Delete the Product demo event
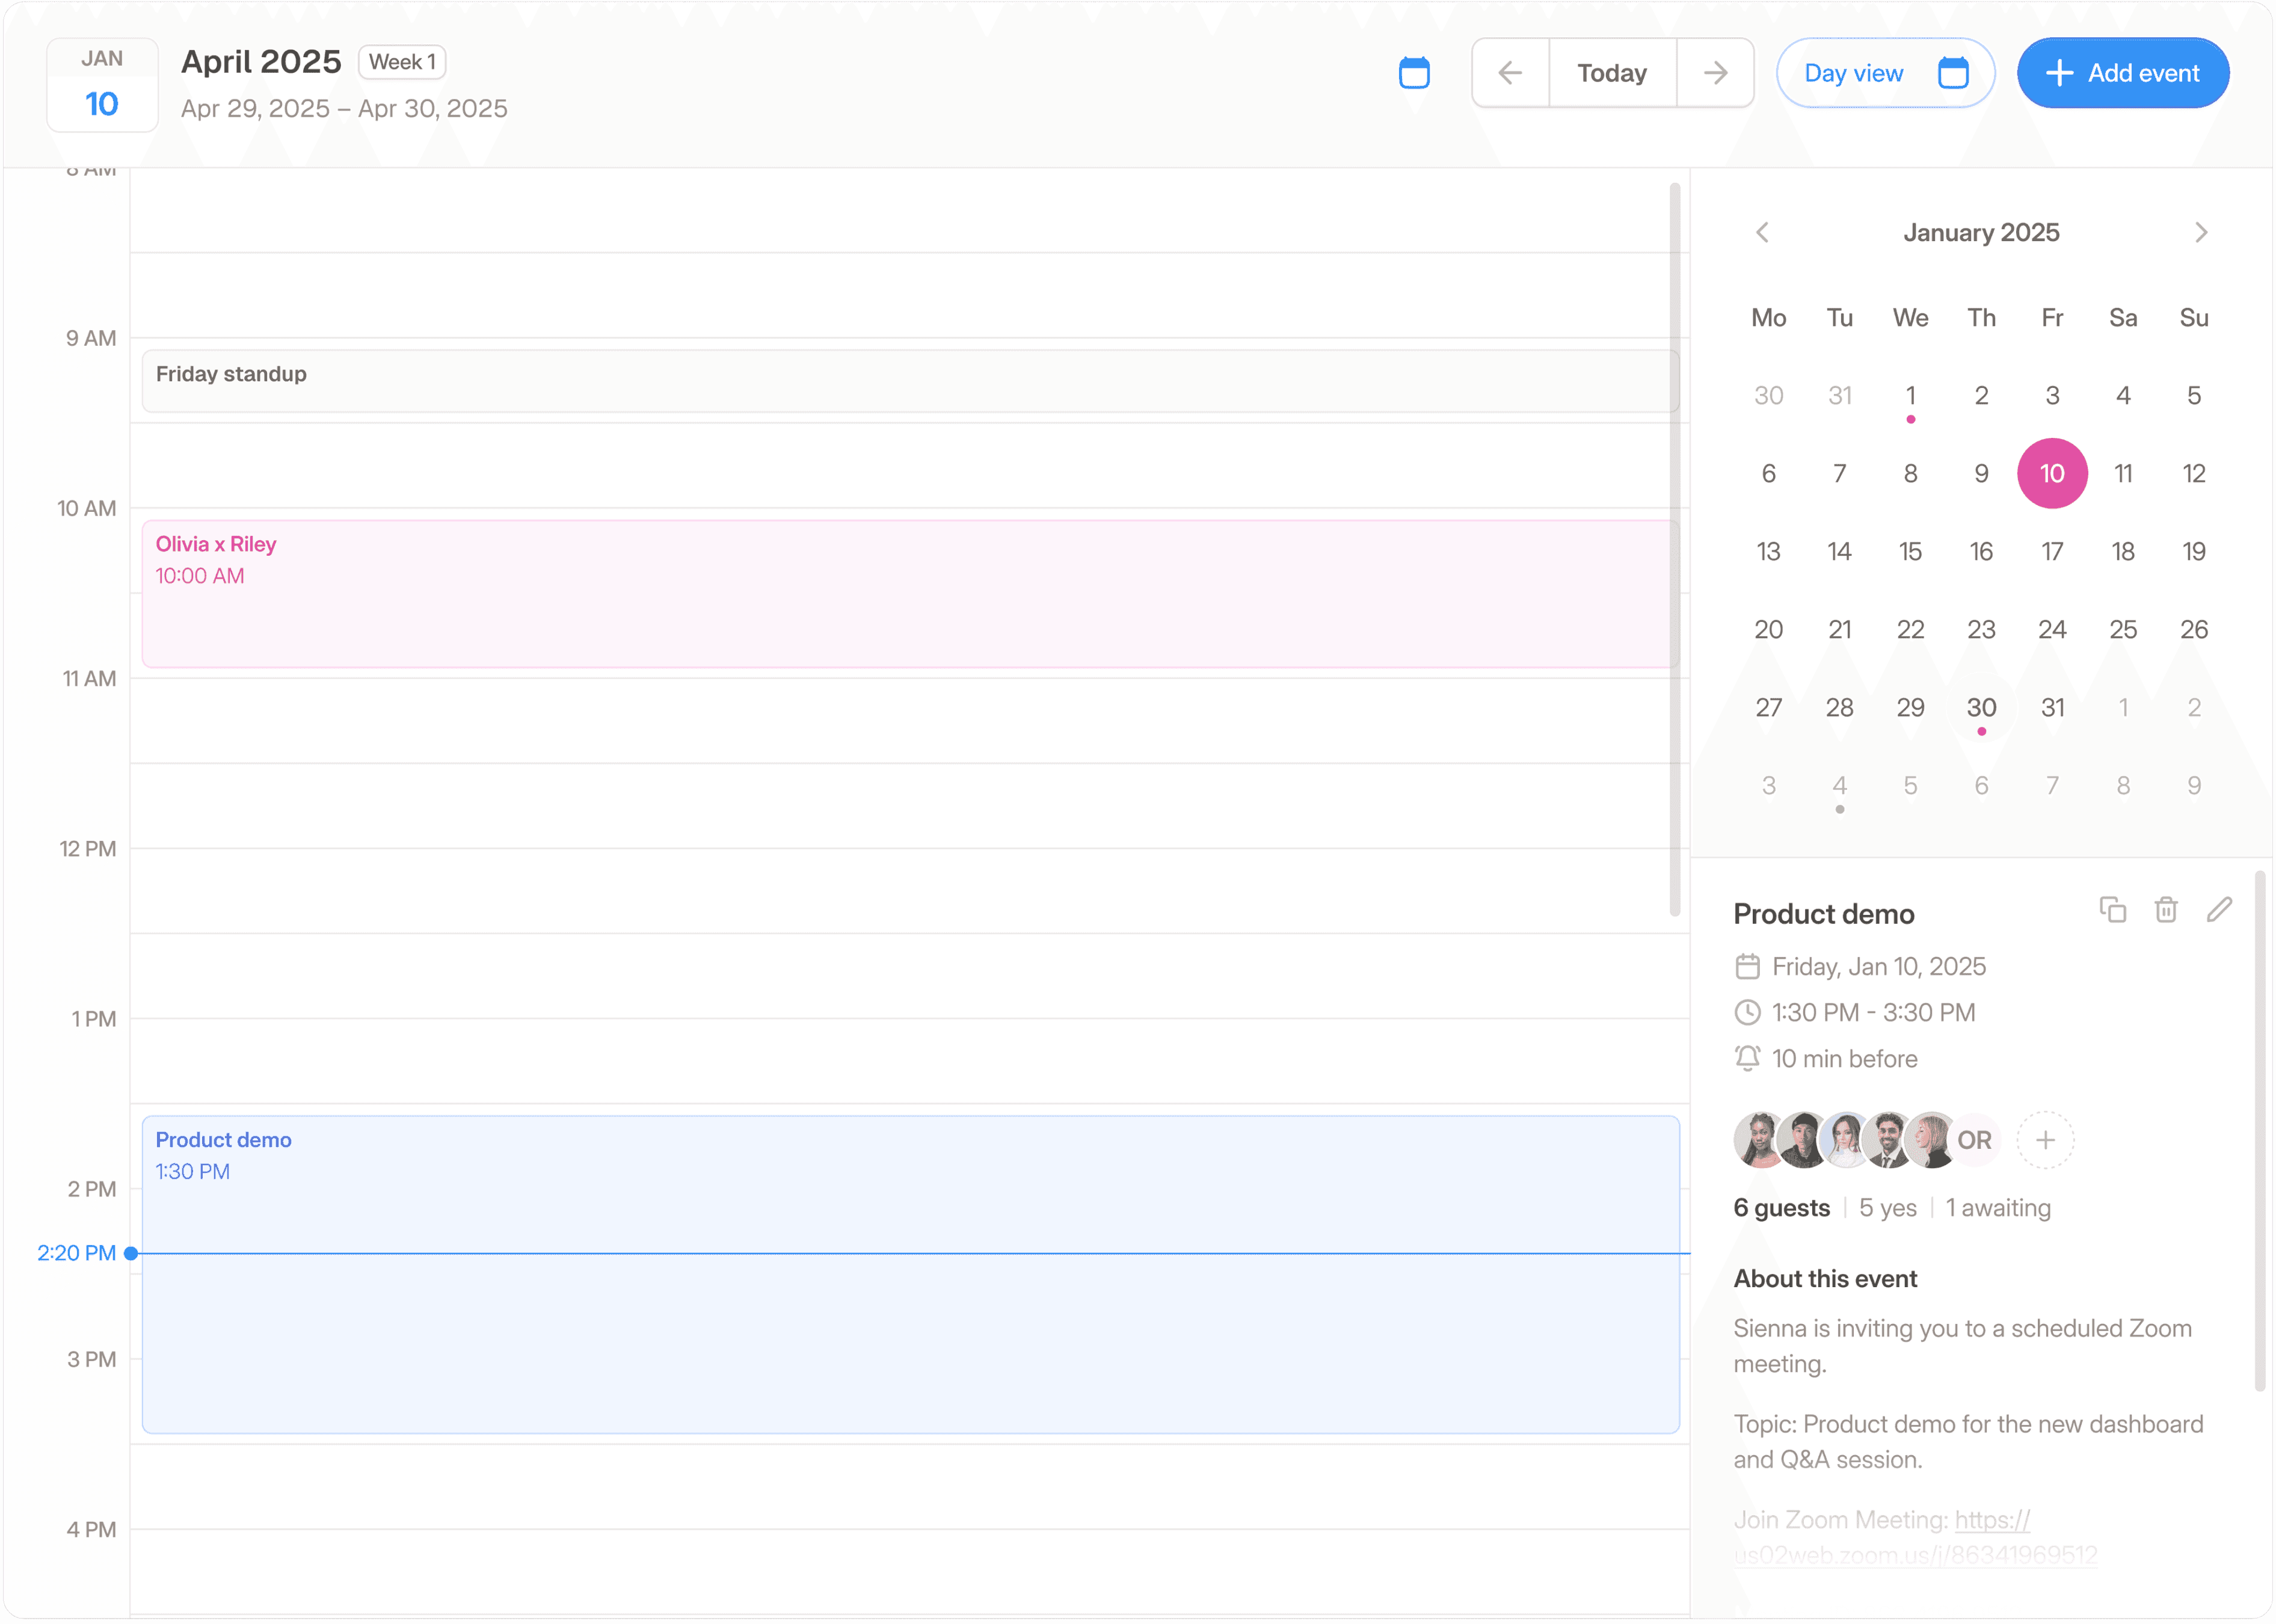This screenshot has width=2276, height=1624. point(2166,909)
